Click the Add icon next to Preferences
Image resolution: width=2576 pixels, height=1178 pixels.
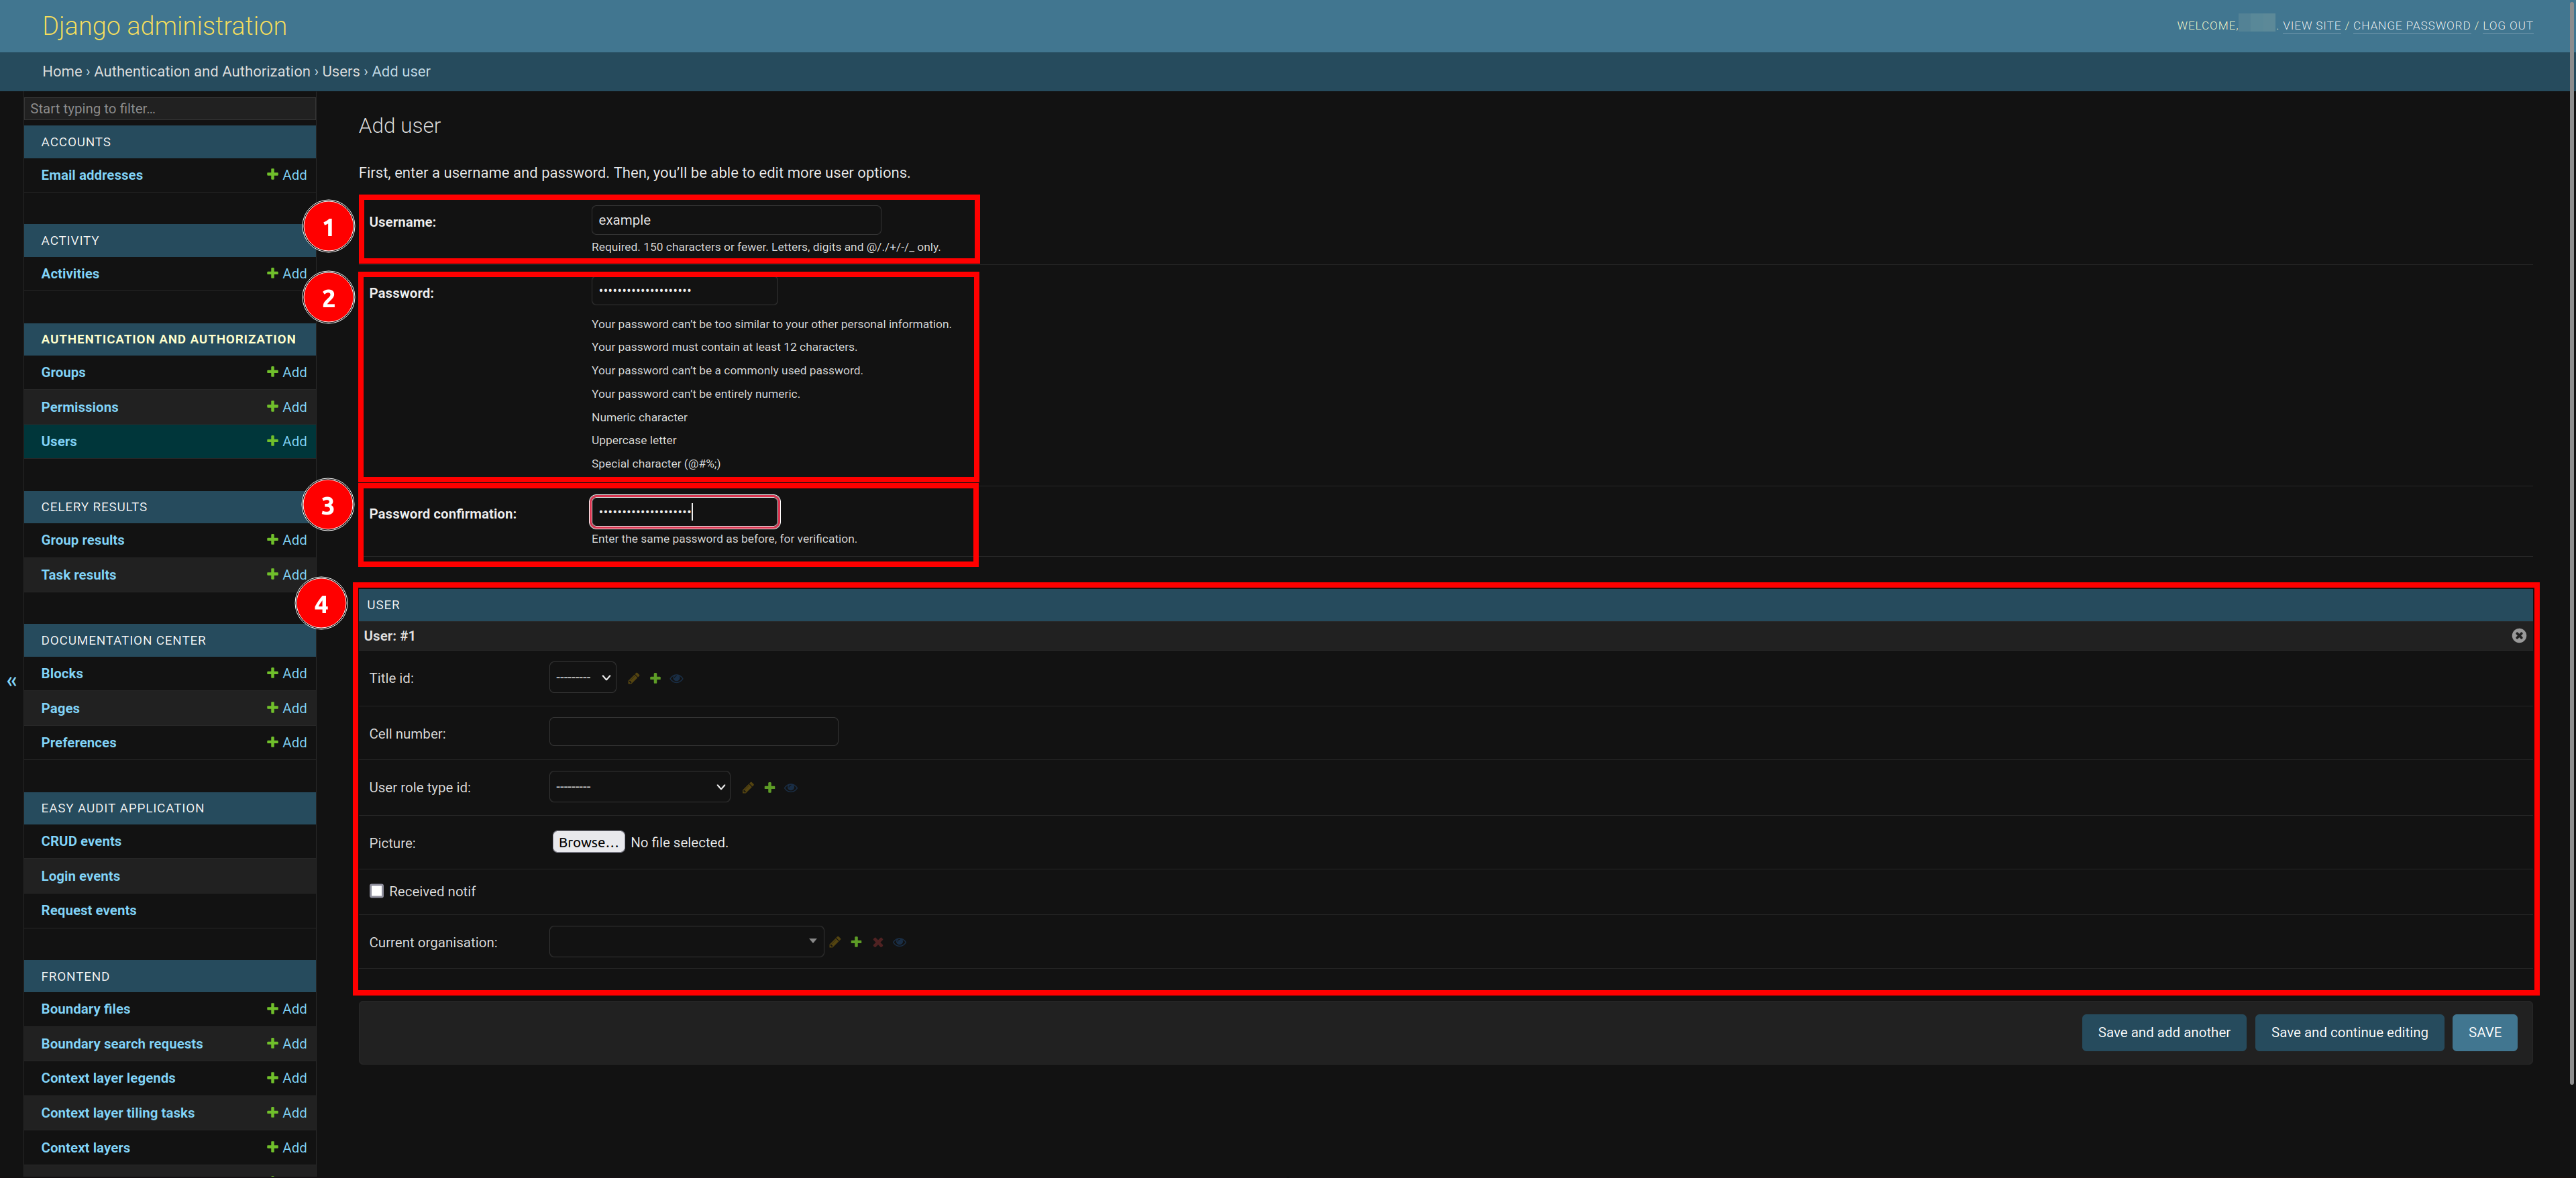[287, 743]
